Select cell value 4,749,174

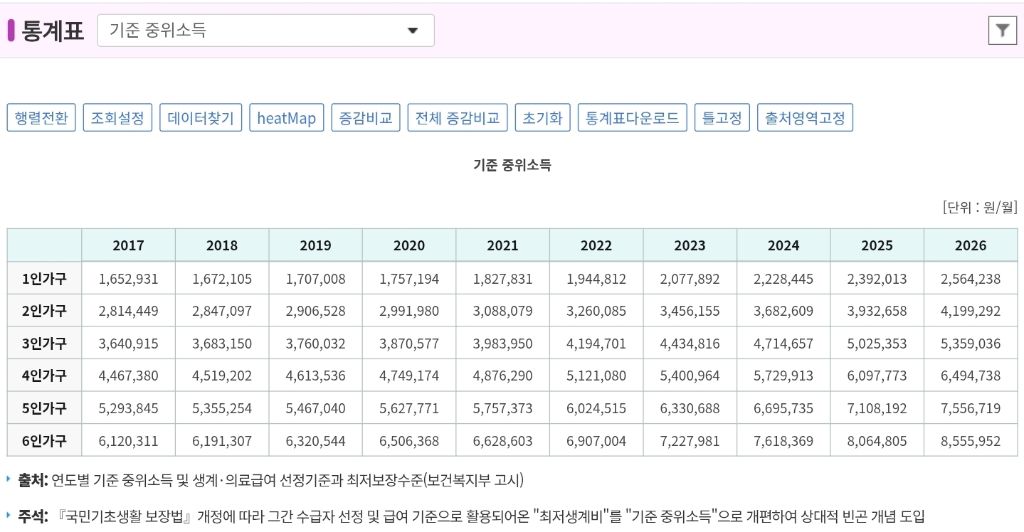(409, 375)
